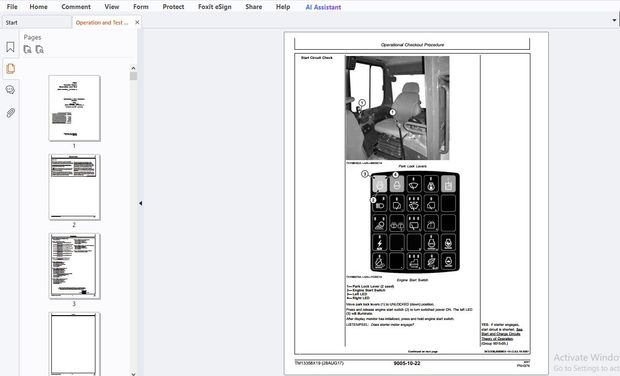Select page 2 thumbnail
The width and height of the screenshot is (620, 376).
[74, 187]
